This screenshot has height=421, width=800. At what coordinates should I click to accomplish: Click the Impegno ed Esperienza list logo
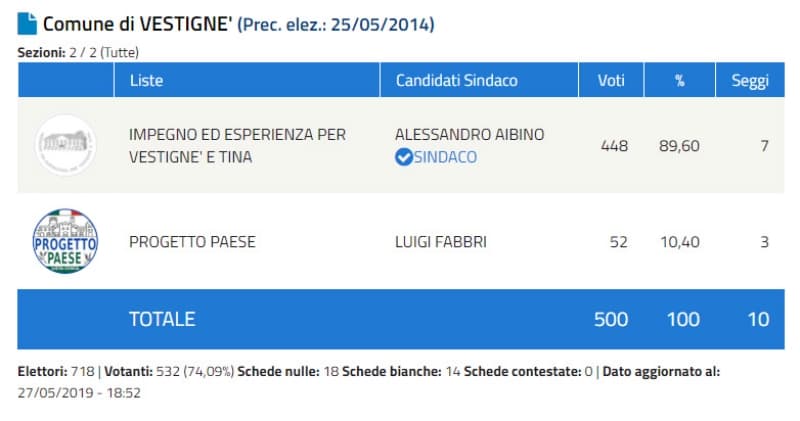click(65, 145)
